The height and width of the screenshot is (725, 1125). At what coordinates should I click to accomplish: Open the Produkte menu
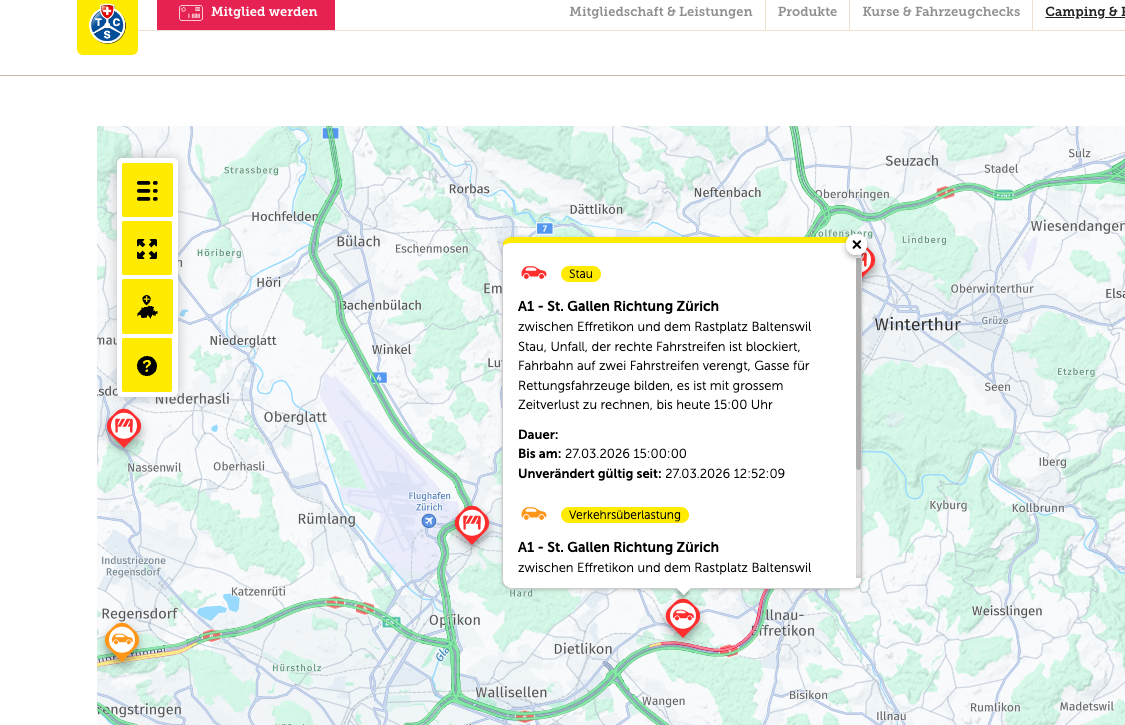[x=807, y=12]
